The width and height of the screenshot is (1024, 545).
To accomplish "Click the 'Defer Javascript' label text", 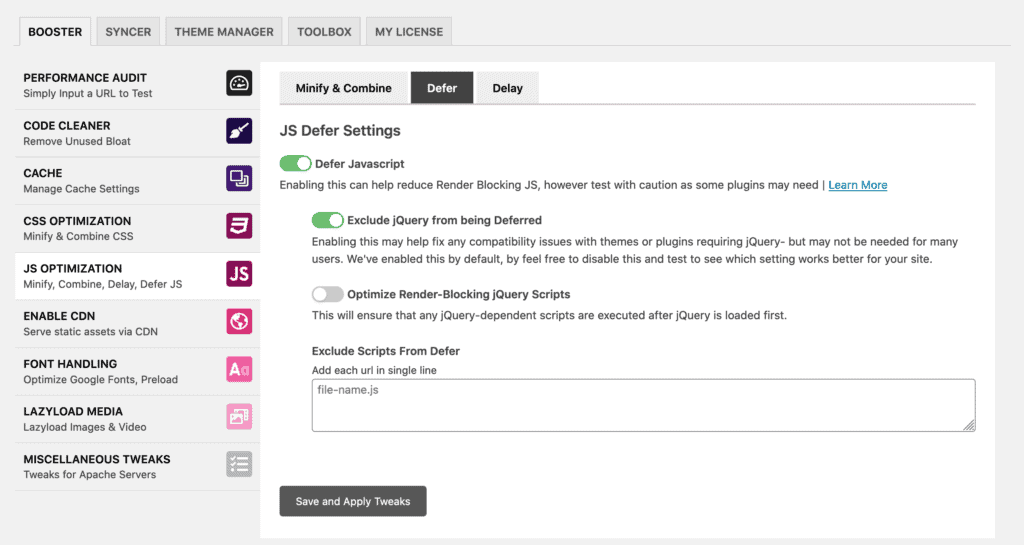I will click(360, 164).
